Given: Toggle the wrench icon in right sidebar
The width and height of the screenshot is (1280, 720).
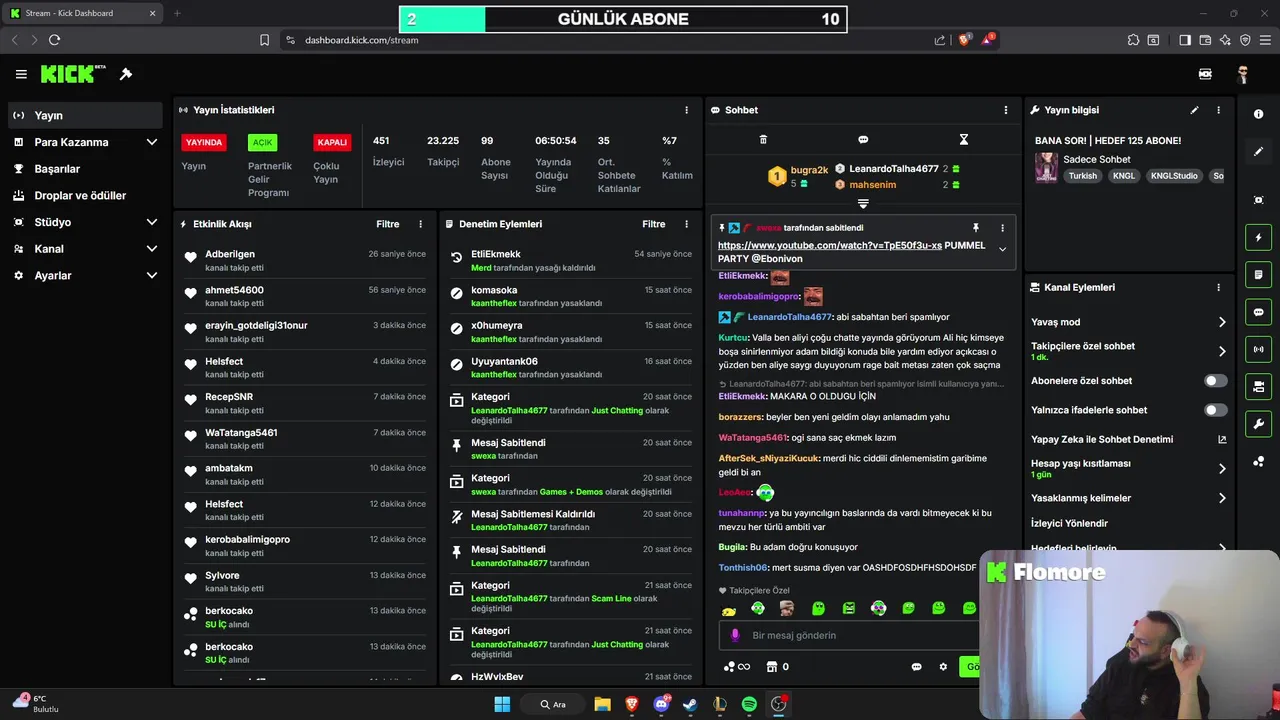Looking at the screenshot, I should click(x=1258, y=424).
